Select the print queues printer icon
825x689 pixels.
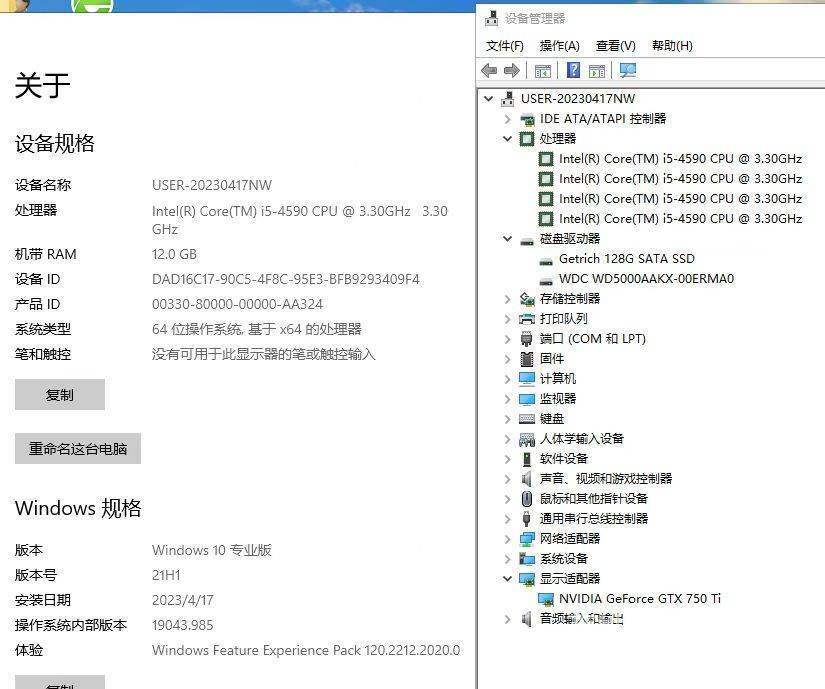pyautogui.click(x=527, y=319)
